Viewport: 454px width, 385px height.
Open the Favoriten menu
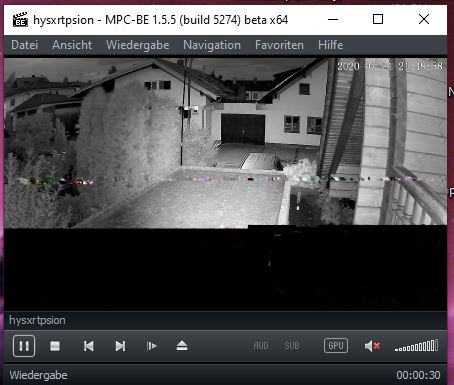tap(279, 45)
